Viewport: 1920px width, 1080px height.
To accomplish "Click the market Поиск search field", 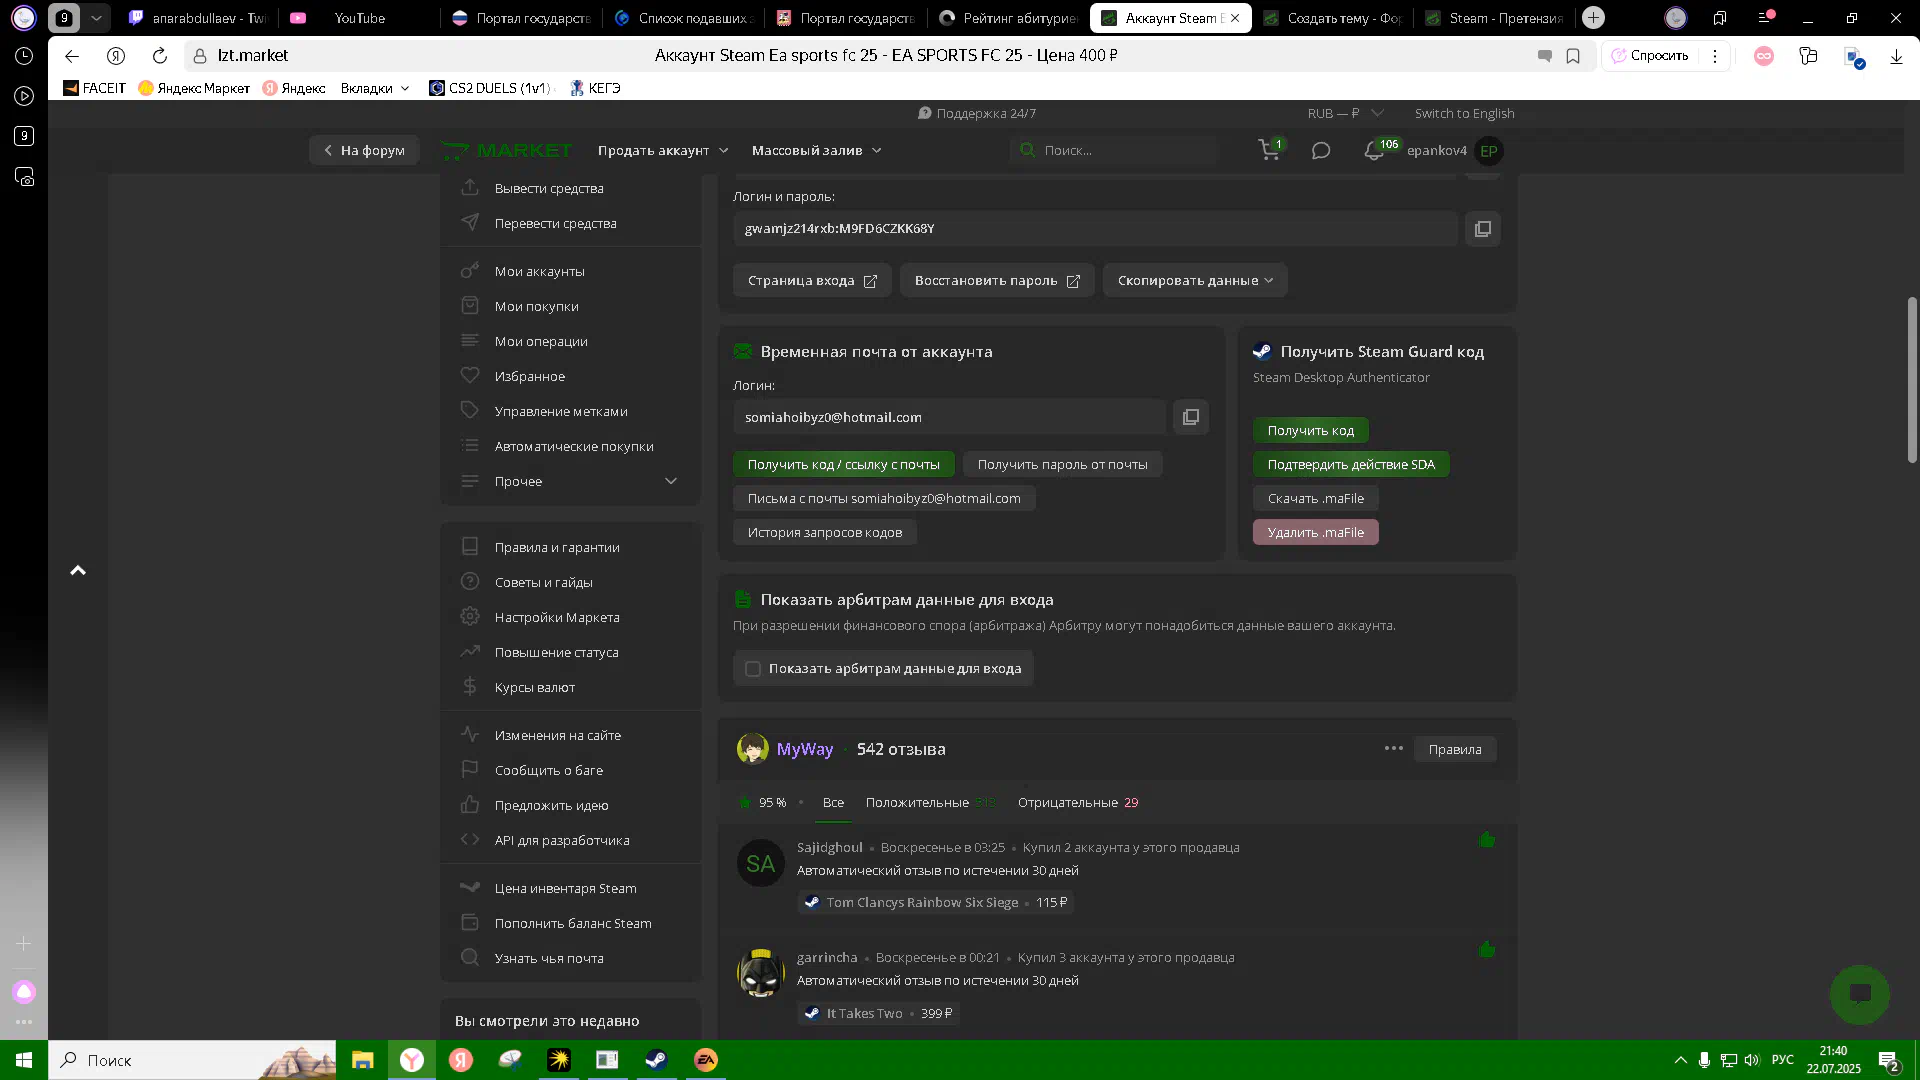I will [1115, 150].
